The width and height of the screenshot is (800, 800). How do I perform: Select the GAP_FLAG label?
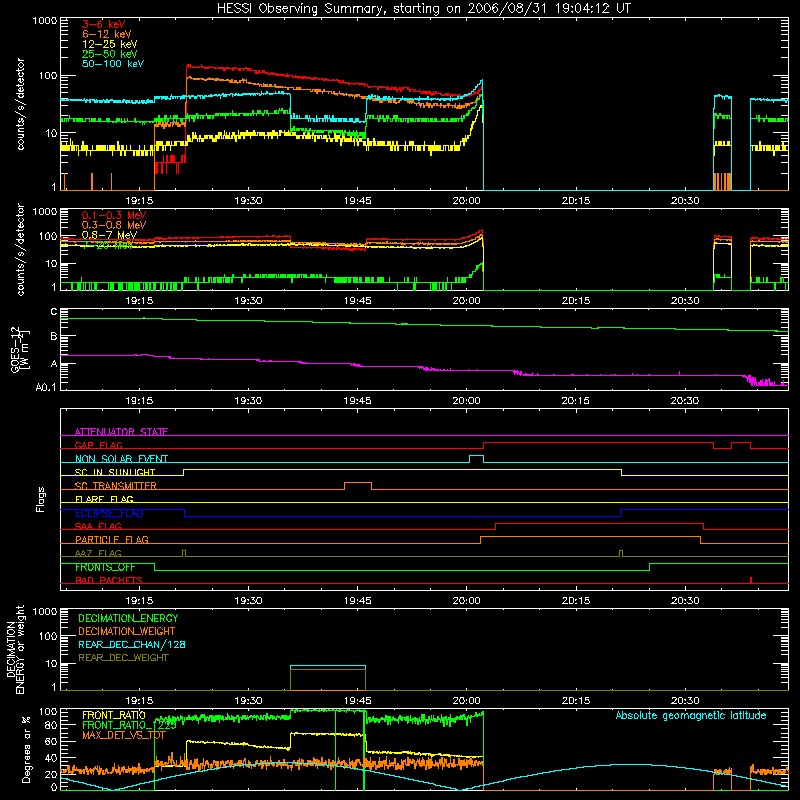coord(98,445)
